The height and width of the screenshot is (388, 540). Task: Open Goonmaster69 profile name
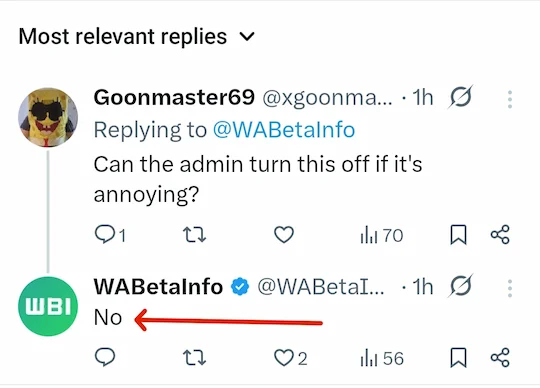click(174, 97)
